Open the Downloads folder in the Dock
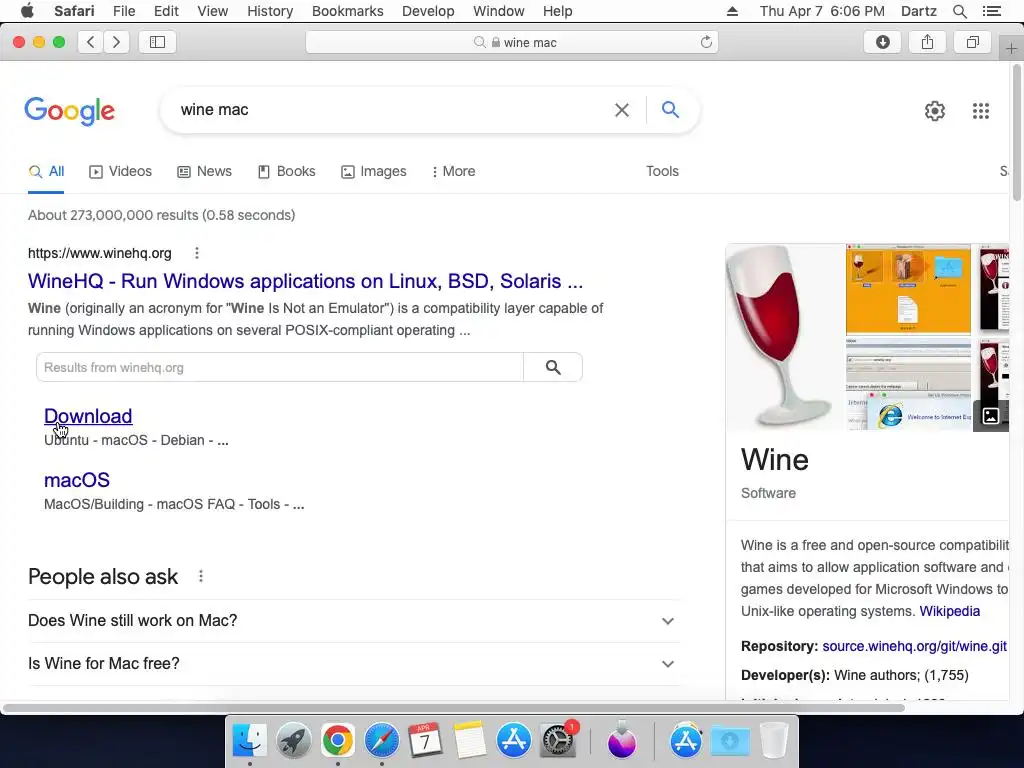1024x768 pixels. tap(729, 740)
